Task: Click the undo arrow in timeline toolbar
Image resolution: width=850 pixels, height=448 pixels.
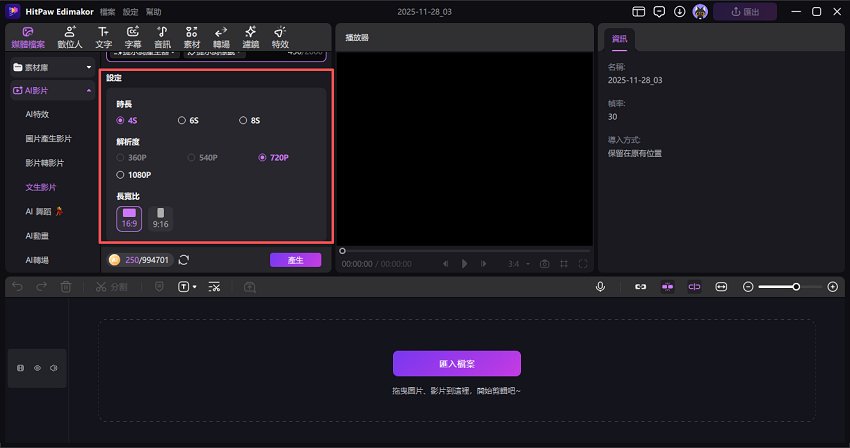Action: tap(17, 286)
